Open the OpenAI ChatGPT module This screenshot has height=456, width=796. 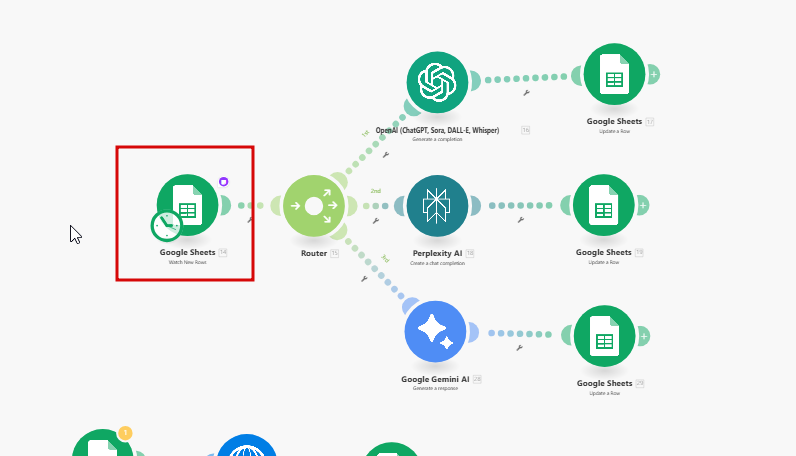(x=437, y=82)
